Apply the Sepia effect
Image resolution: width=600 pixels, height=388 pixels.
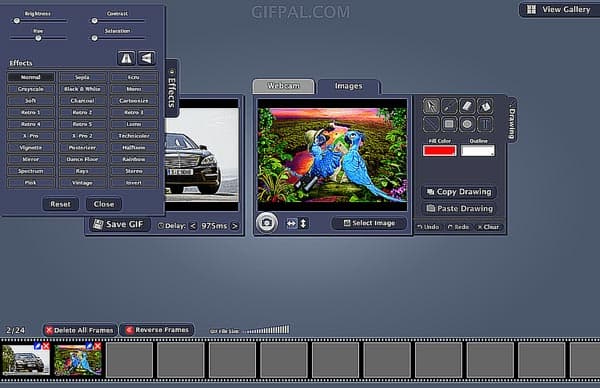(82, 77)
